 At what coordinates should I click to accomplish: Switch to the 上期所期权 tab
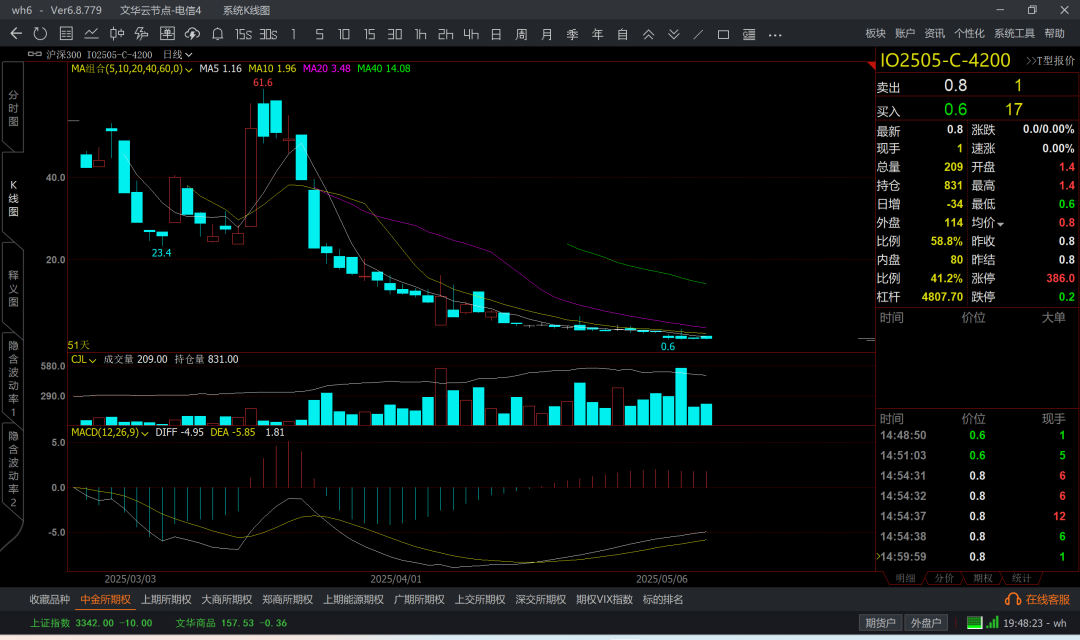(166, 600)
